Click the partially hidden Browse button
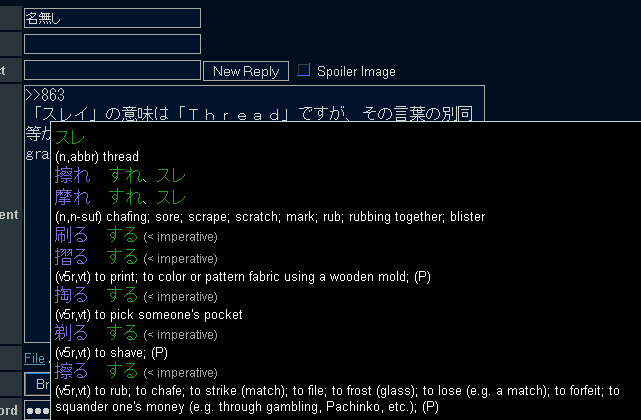The image size is (641, 420). click(38, 384)
